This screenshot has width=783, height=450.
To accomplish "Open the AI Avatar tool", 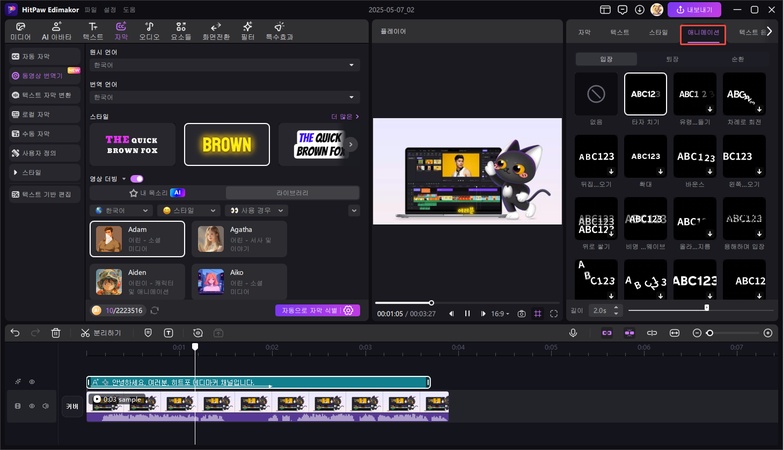I will (x=56, y=31).
